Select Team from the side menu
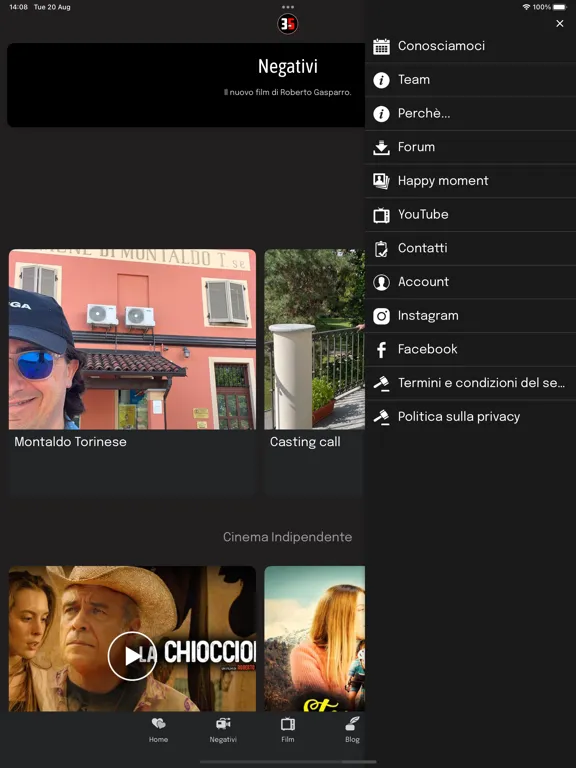576x768 pixels. pyautogui.click(x=470, y=80)
